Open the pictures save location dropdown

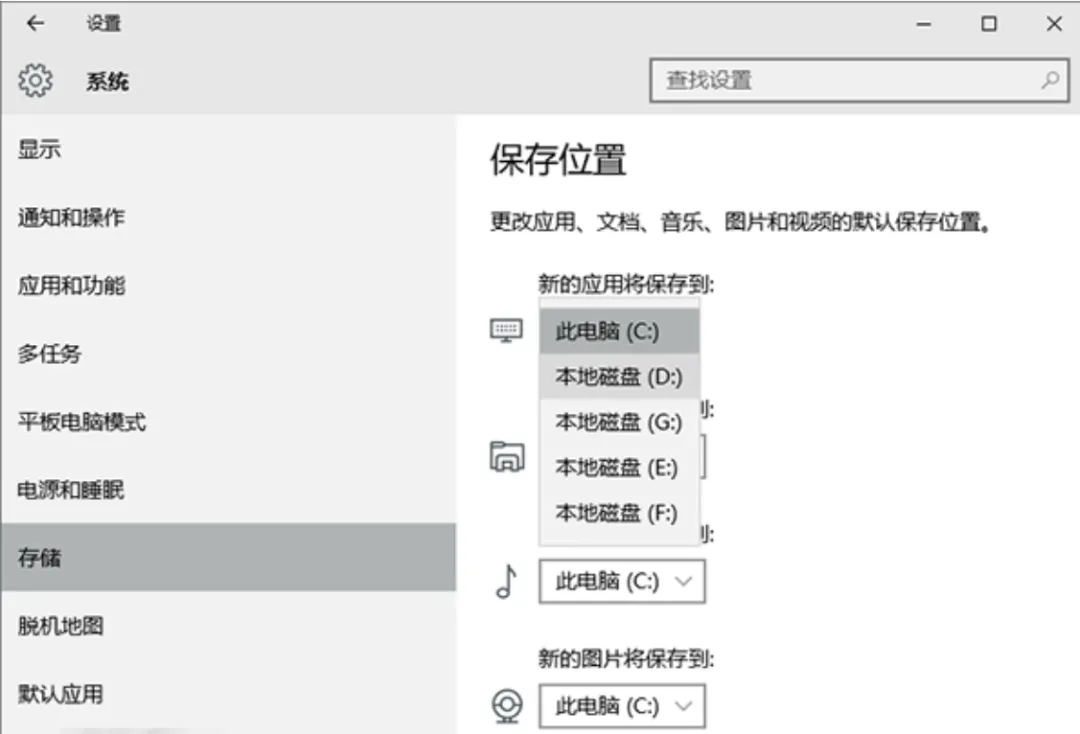(x=622, y=706)
